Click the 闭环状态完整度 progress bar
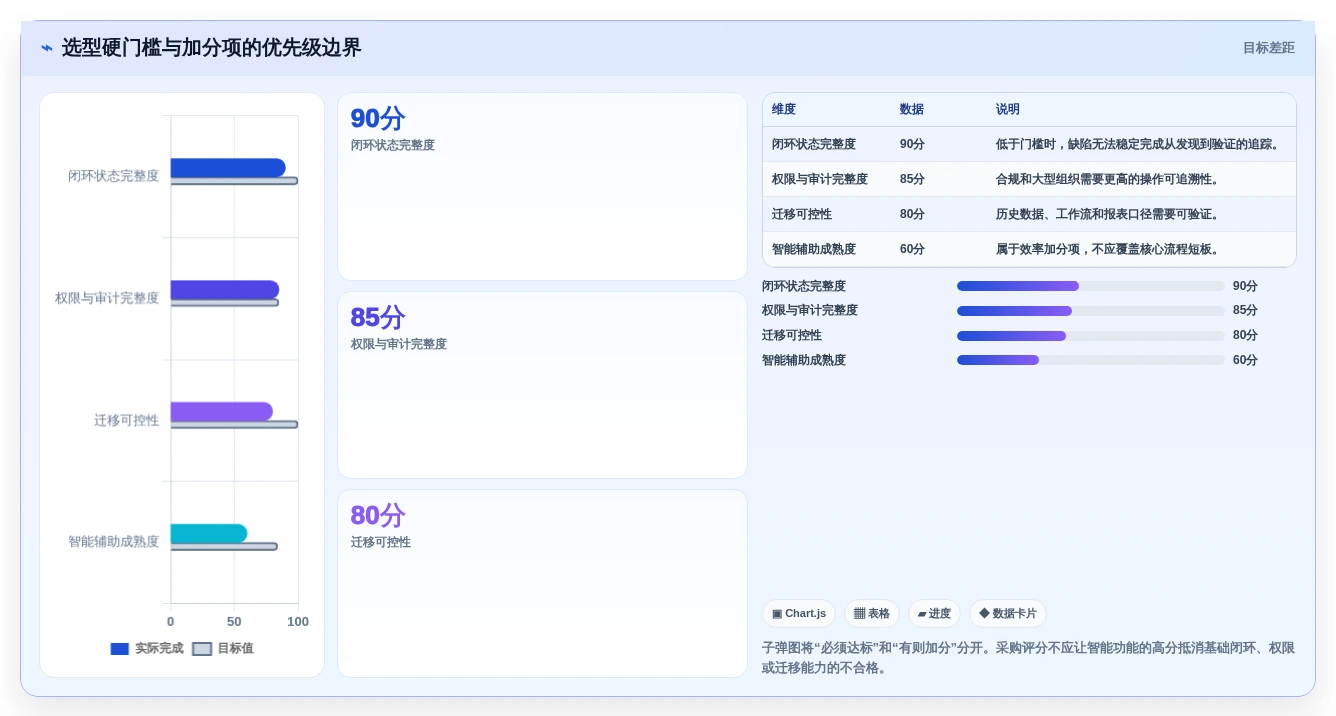 [1090, 286]
